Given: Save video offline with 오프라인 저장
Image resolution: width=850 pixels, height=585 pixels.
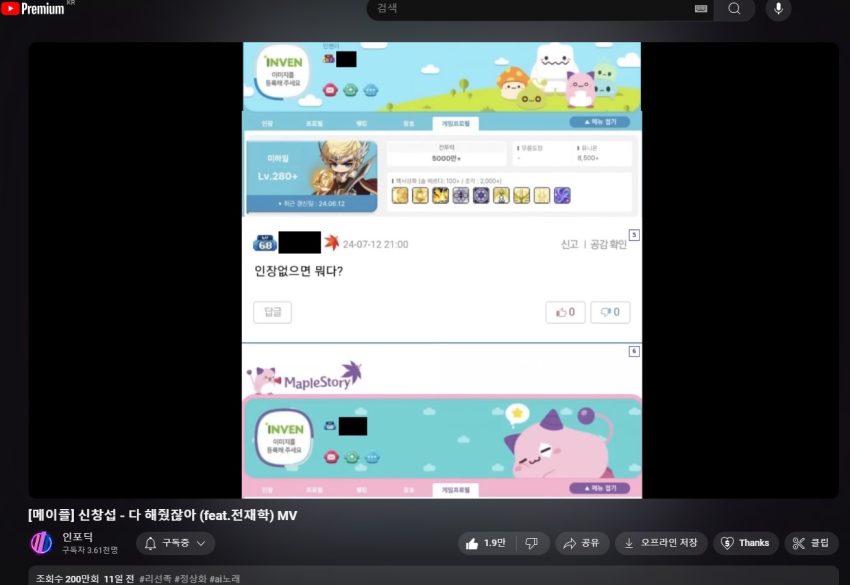Looking at the screenshot, I should pos(661,543).
